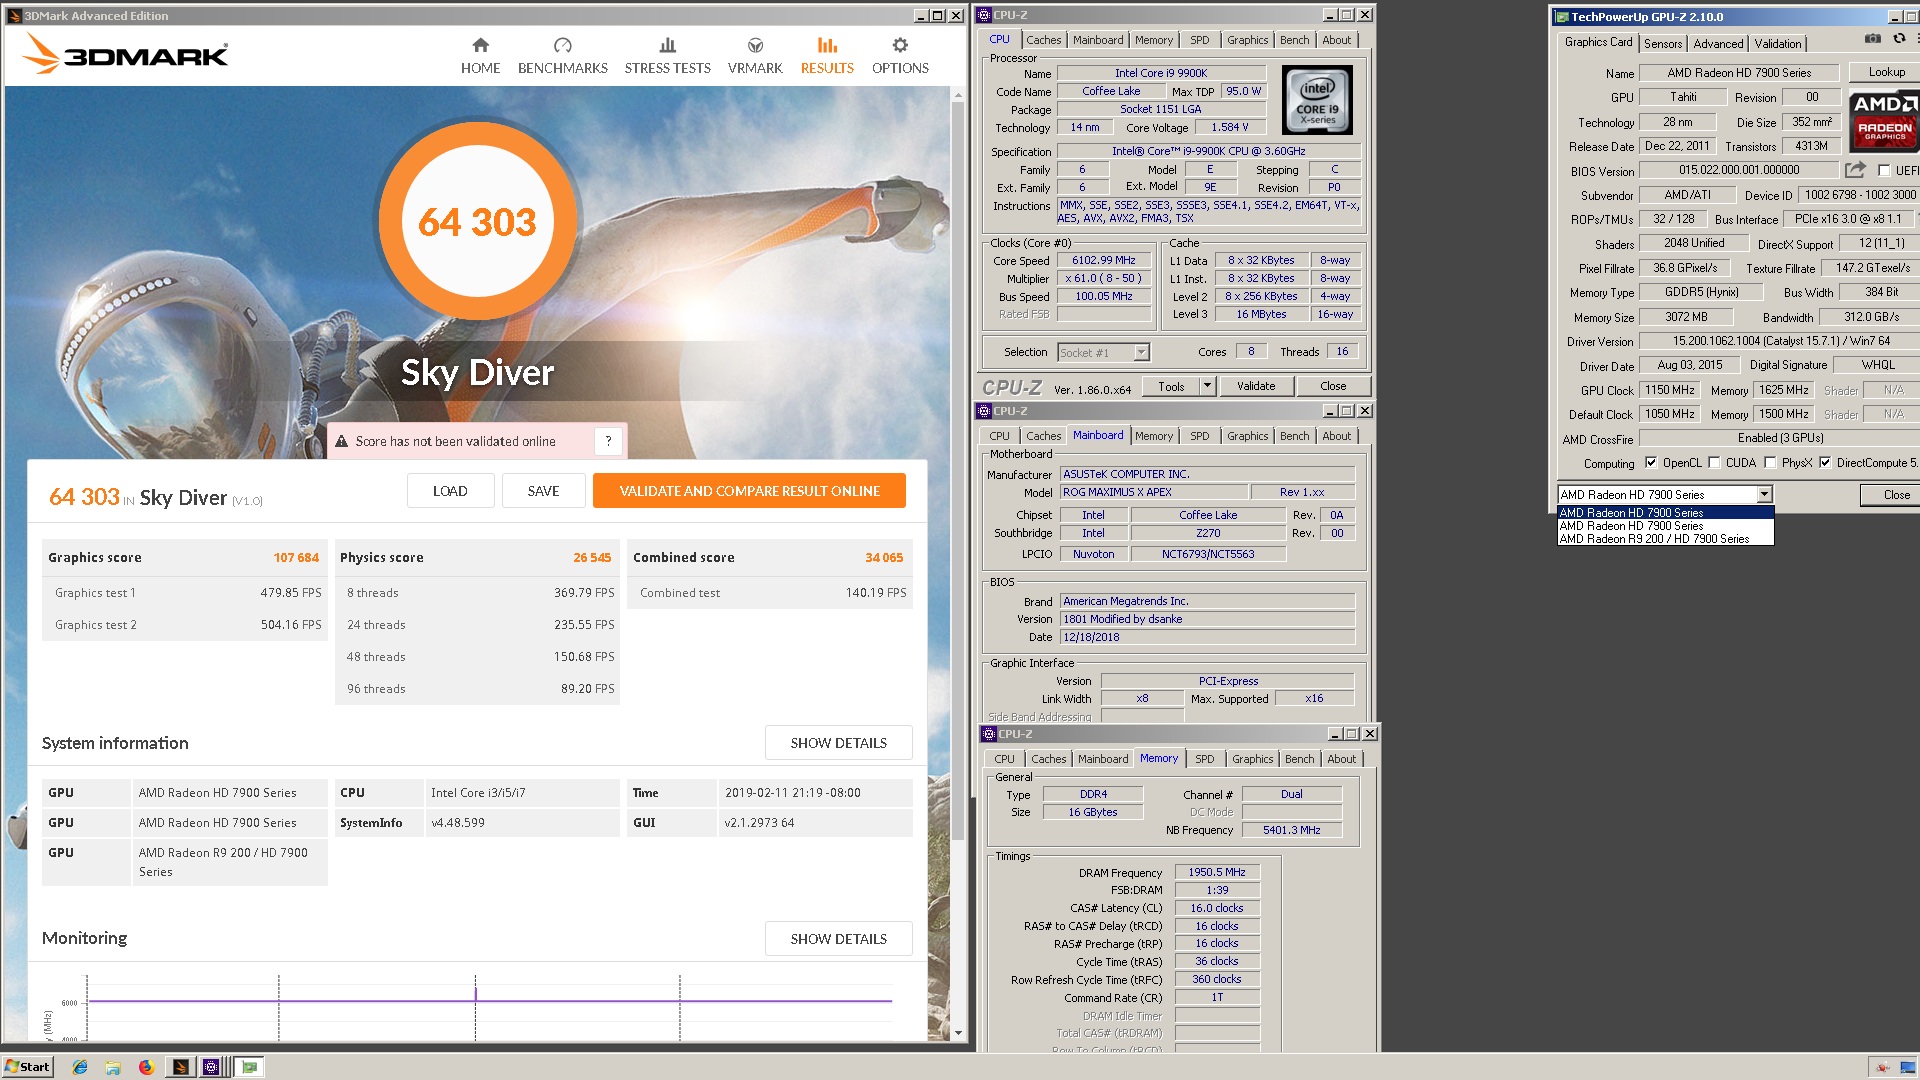
Task: Click the 3DMark vertical scrollbar down arrow
Action: 958,1033
